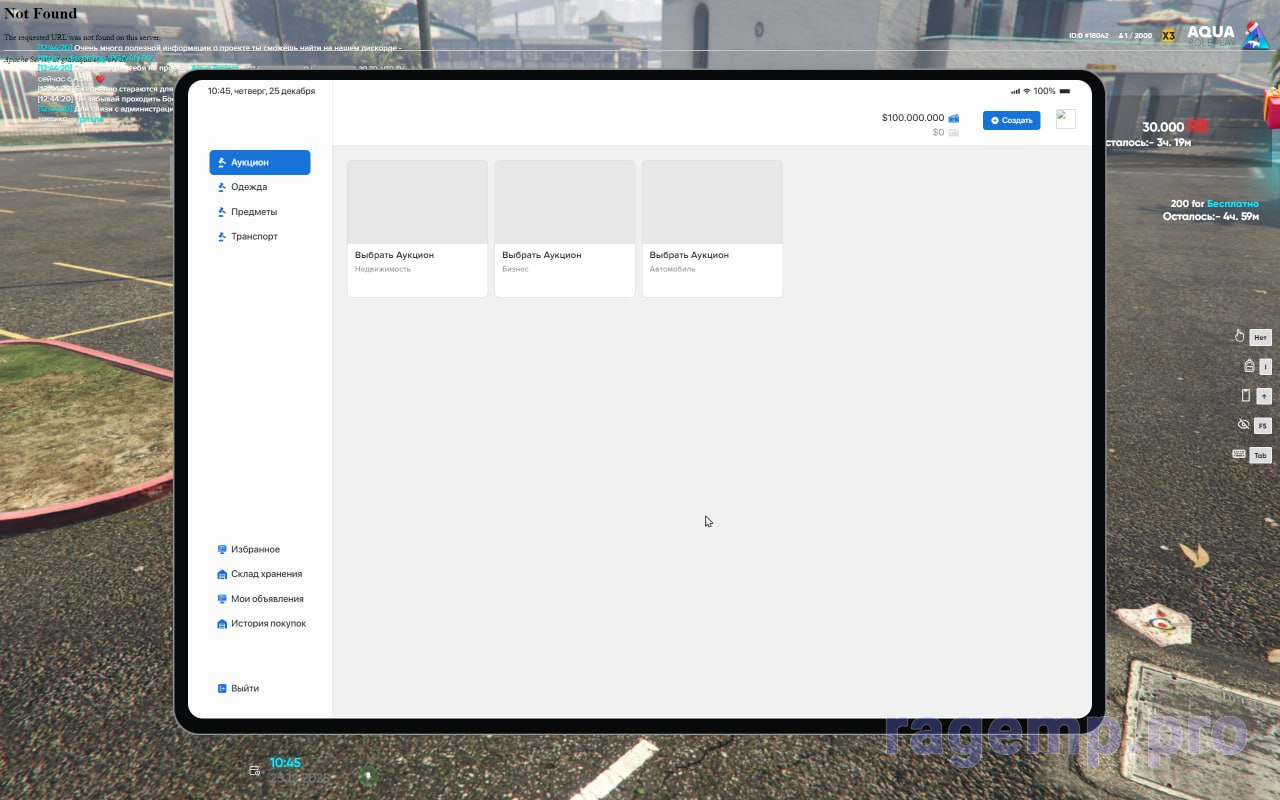Click the gavel icon beside Транспорт
Screen dimensions: 1280x800
pyautogui.click(x=222, y=237)
